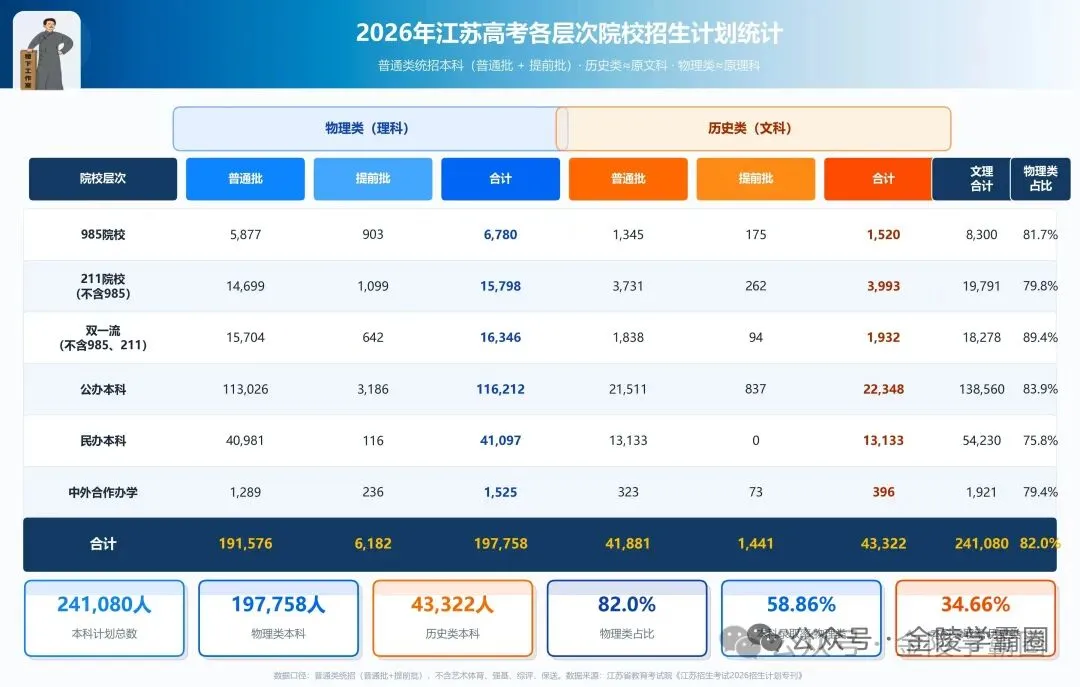Click the value 40,981 in the 民办本科 row
The width and height of the screenshot is (1080, 687).
coord(245,440)
